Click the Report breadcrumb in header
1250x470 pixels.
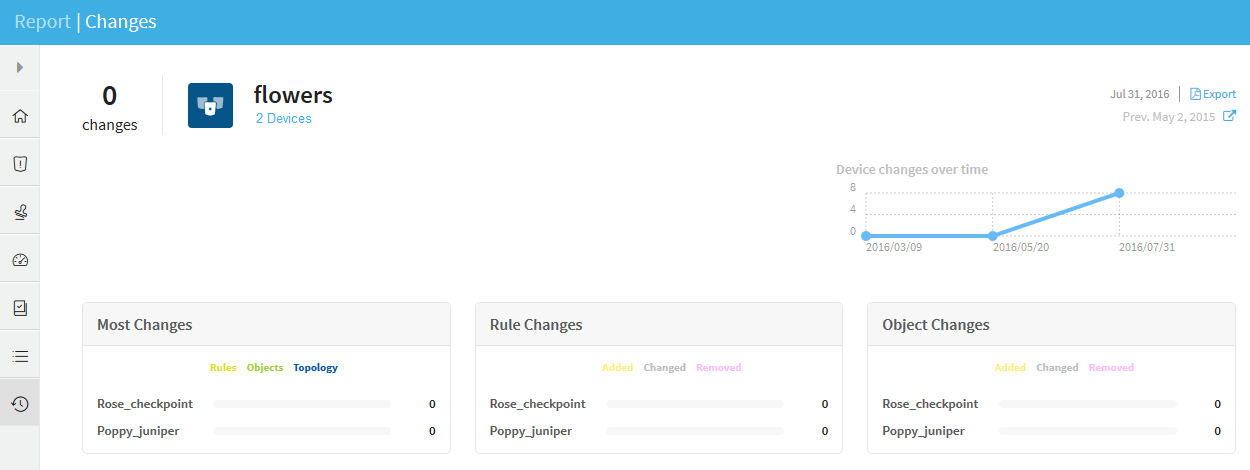click(42, 21)
